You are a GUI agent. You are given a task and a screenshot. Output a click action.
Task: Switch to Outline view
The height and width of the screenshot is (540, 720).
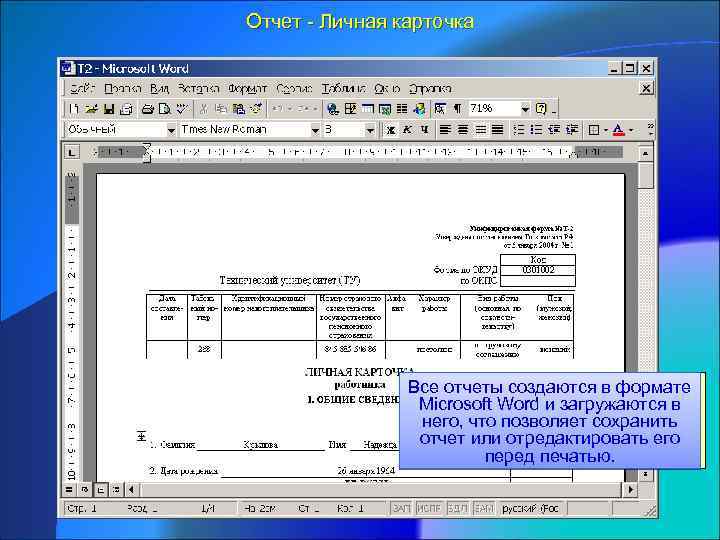pos(116,489)
